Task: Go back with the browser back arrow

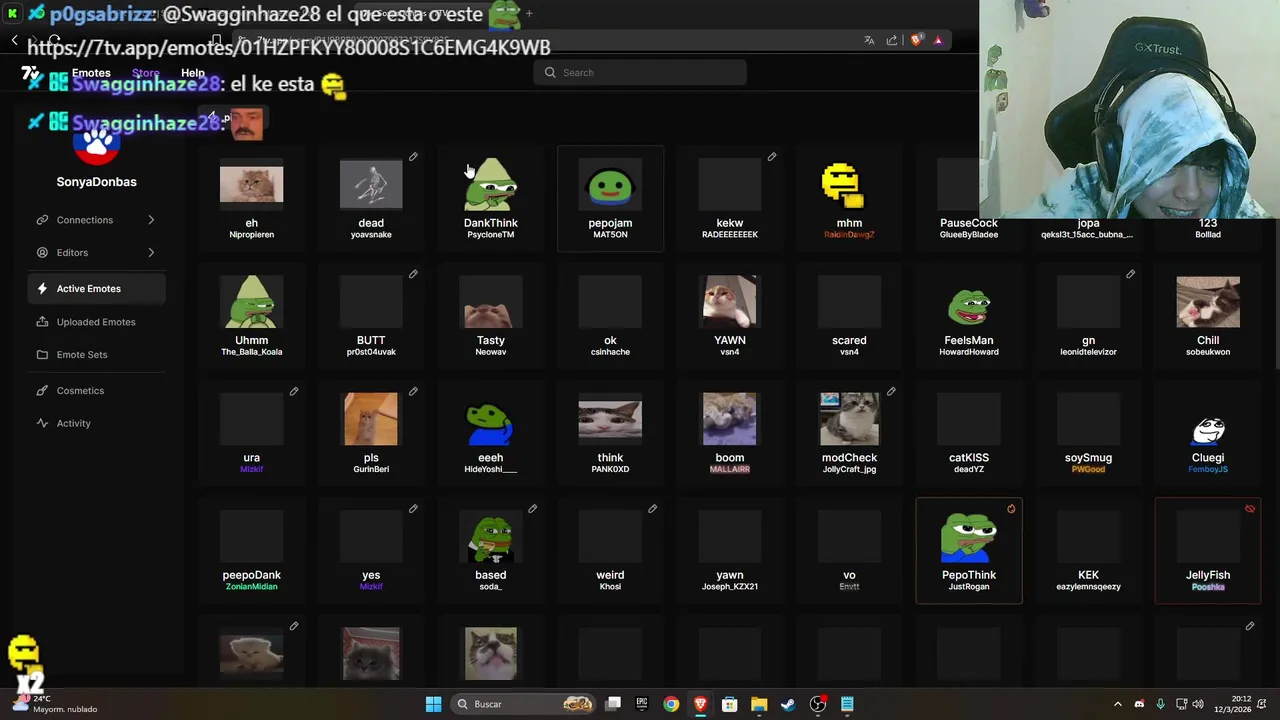Action: 14,40
